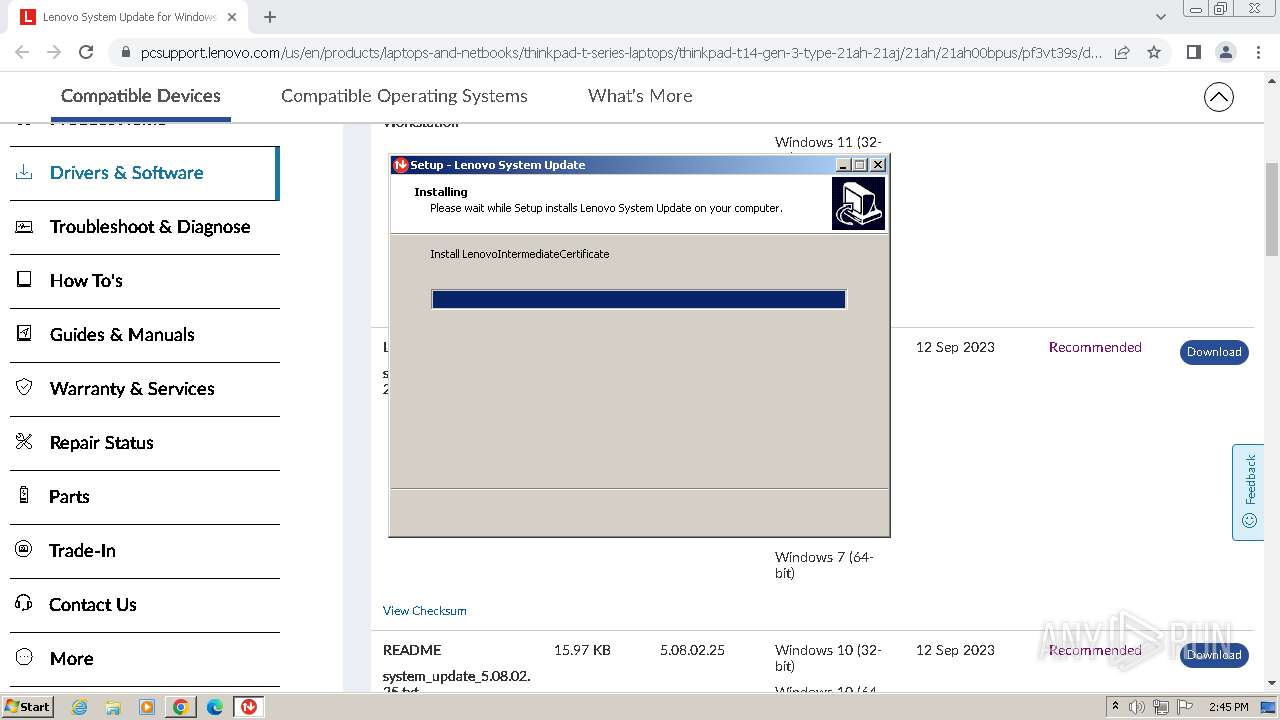Click the How To's sidebar icon

(24, 280)
